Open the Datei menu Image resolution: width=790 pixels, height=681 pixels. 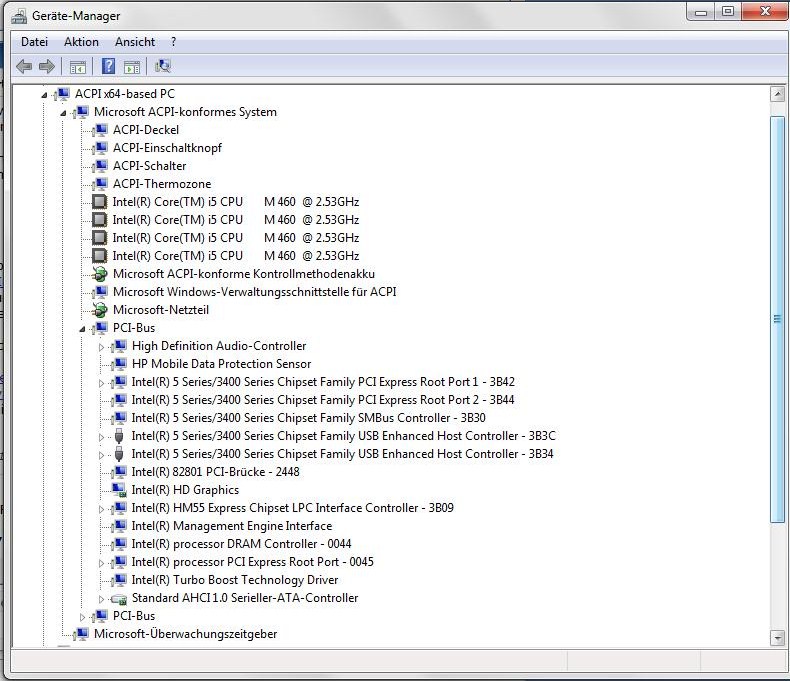point(34,42)
